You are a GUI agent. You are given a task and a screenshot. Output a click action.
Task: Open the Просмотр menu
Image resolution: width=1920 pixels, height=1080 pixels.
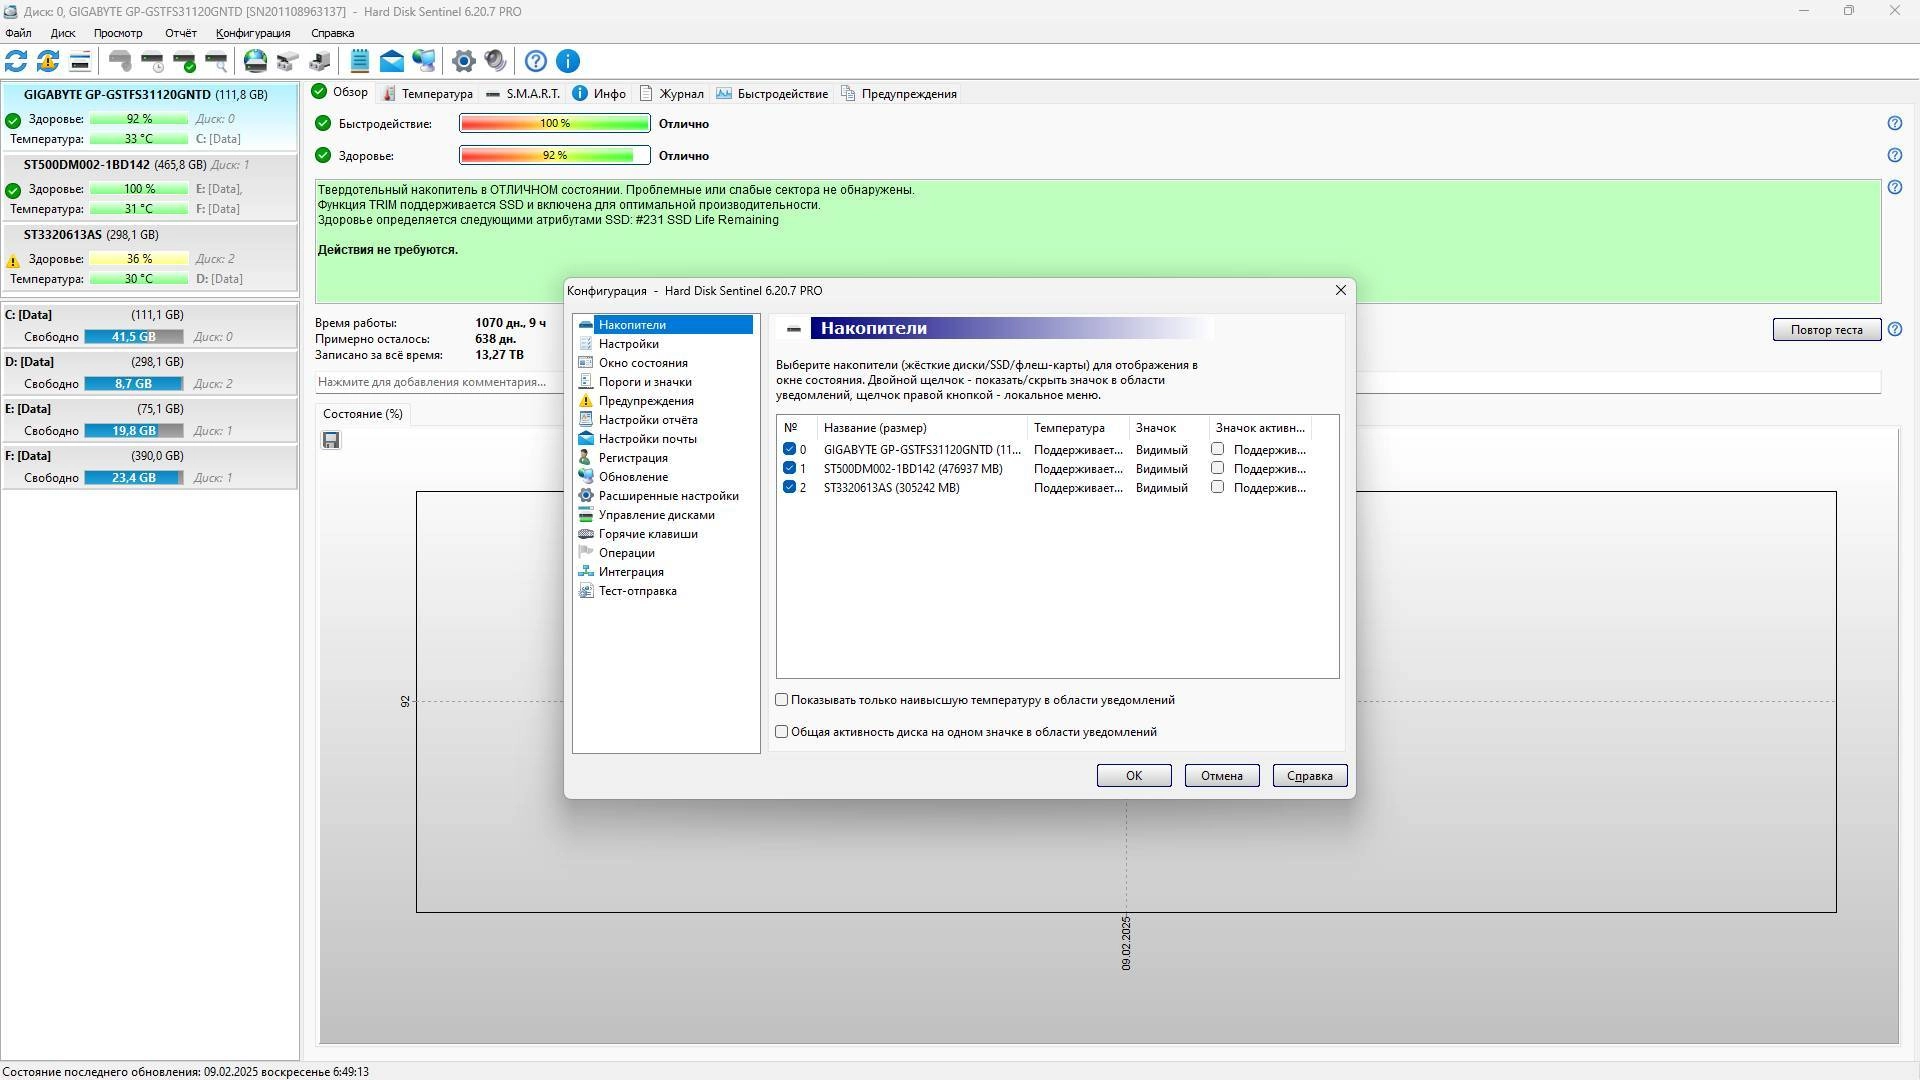pyautogui.click(x=118, y=33)
